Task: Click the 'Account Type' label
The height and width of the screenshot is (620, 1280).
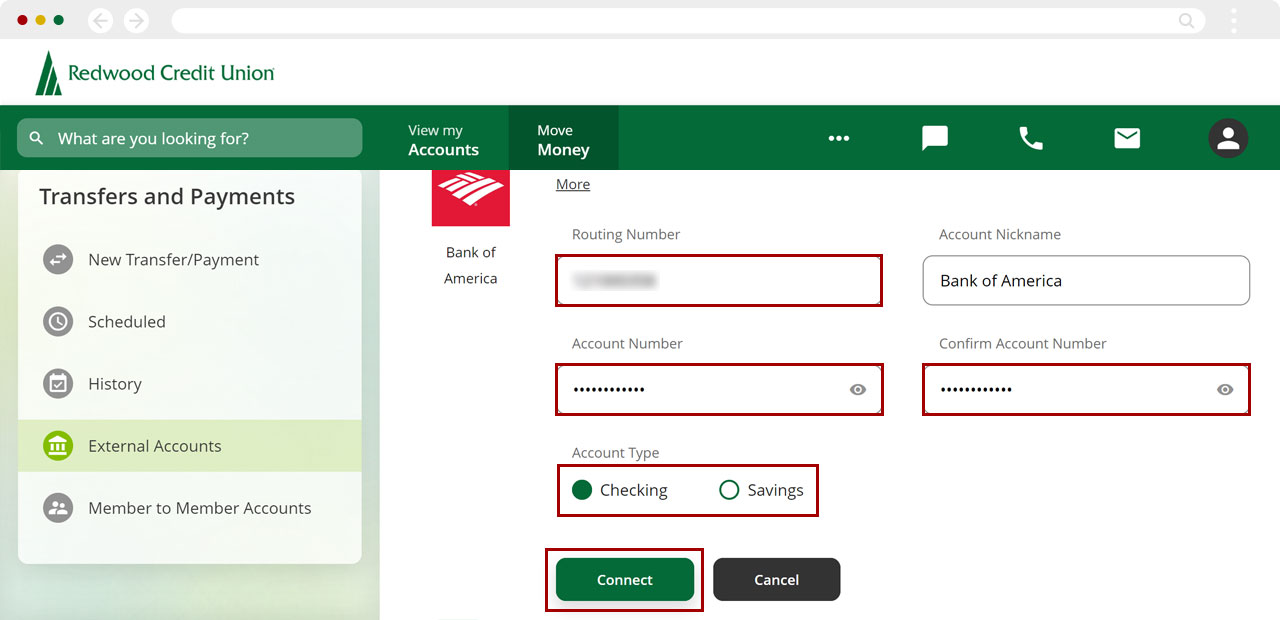Action: tap(615, 453)
